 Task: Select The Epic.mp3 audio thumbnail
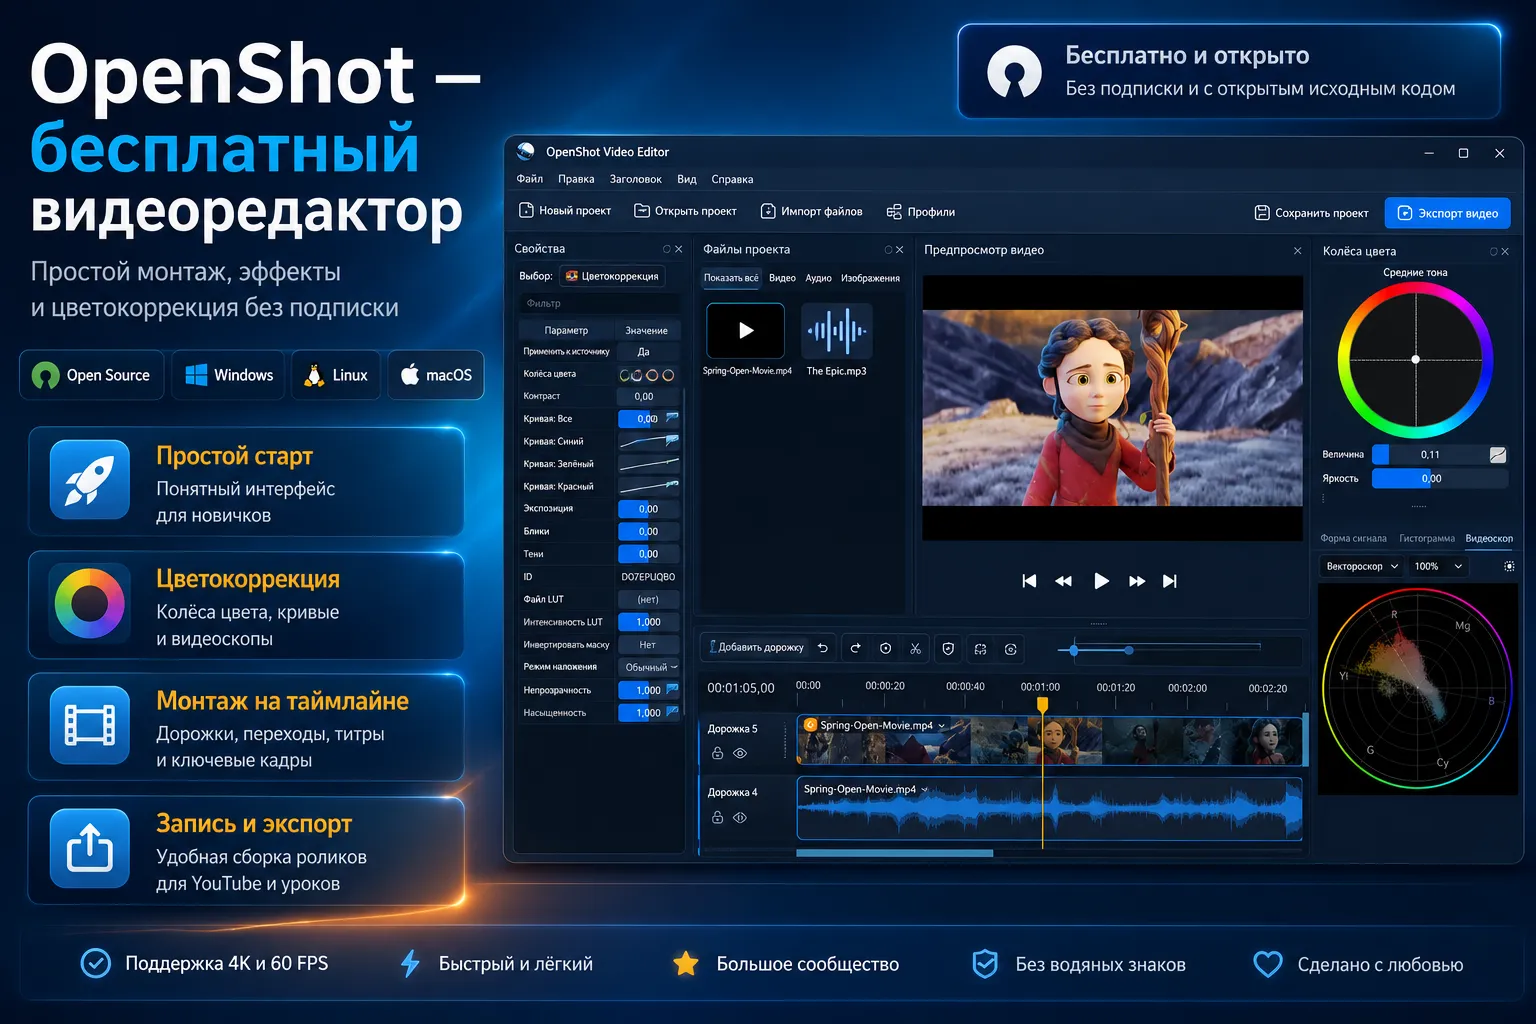click(837, 331)
